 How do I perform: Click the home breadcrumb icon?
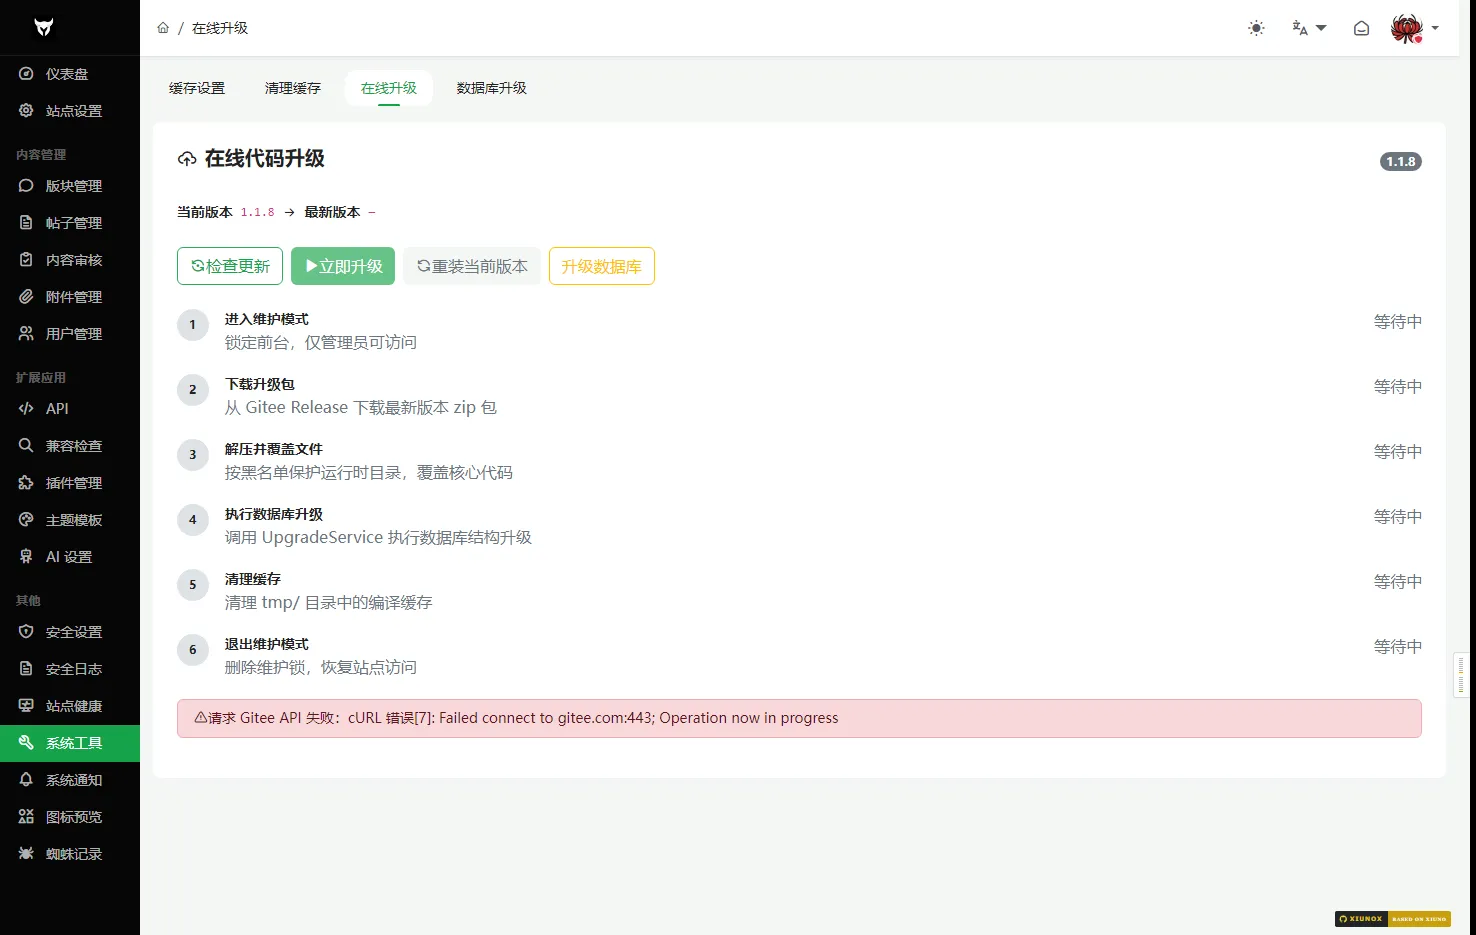(x=163, y=28)
